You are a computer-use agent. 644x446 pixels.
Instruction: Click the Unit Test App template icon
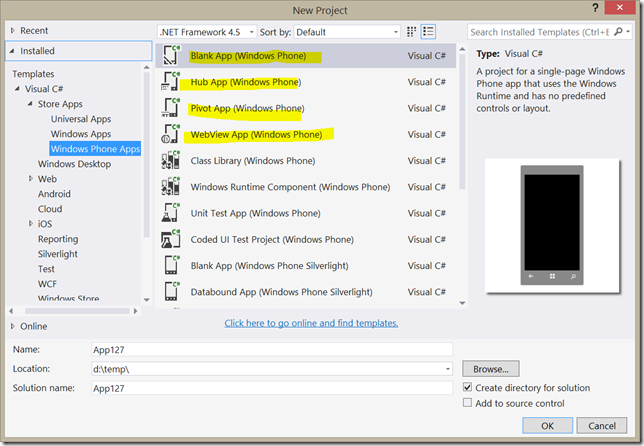click(x=171, y=213)
